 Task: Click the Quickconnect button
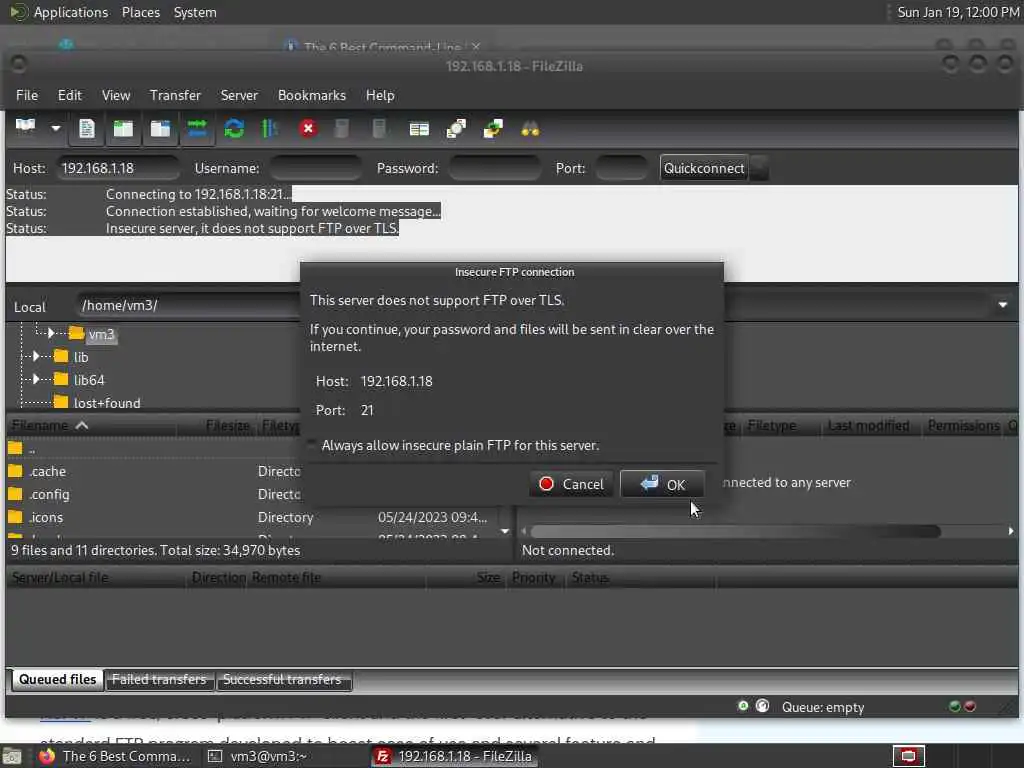pos(703,168)
